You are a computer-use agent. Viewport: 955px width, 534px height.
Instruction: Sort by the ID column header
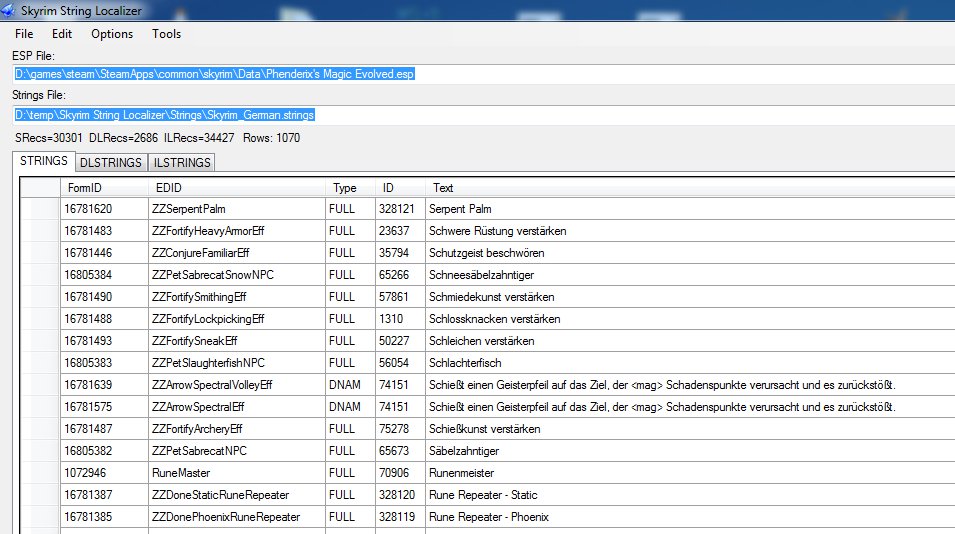pos(399,188)
